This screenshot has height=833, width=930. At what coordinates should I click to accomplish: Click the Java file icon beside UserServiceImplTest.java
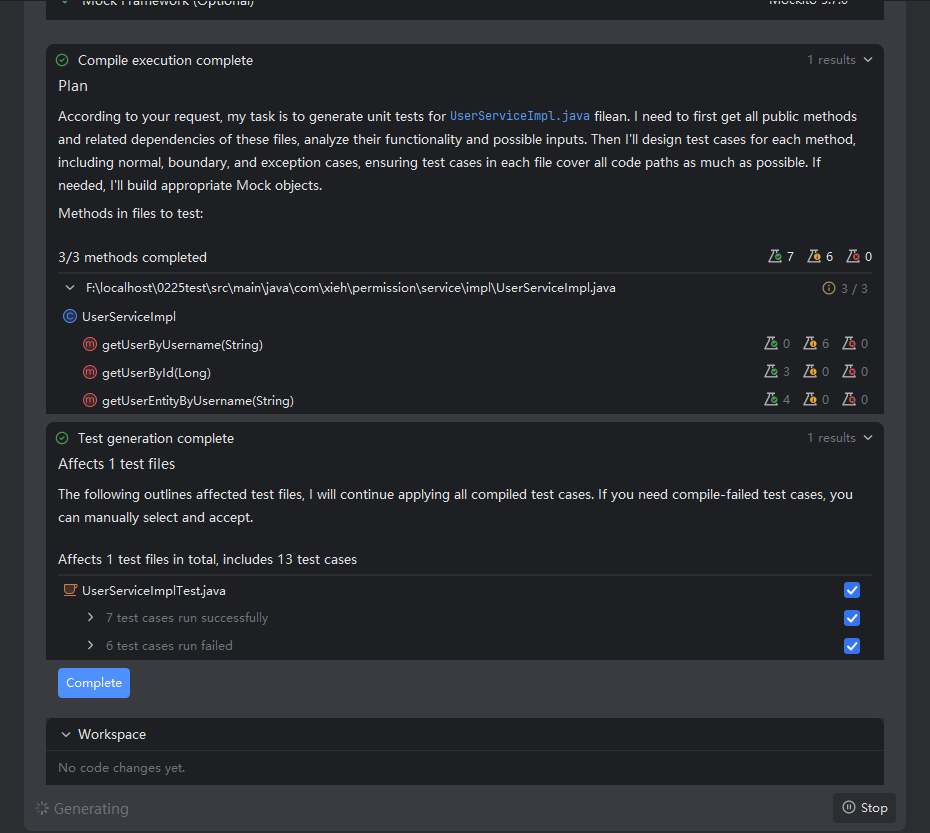[70, 591]
